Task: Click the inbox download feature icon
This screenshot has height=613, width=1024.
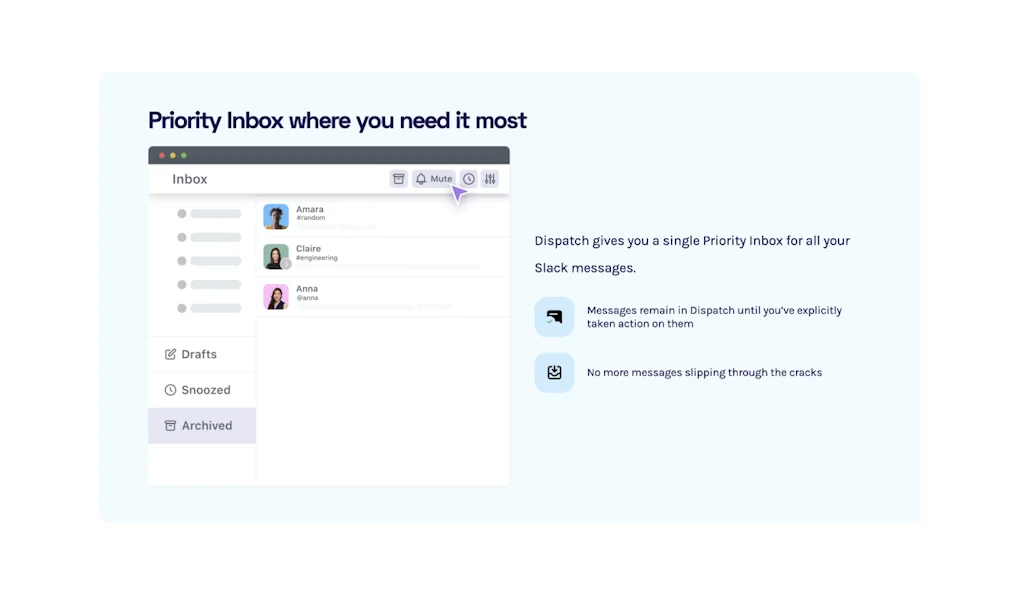Action: coord(554,372)
